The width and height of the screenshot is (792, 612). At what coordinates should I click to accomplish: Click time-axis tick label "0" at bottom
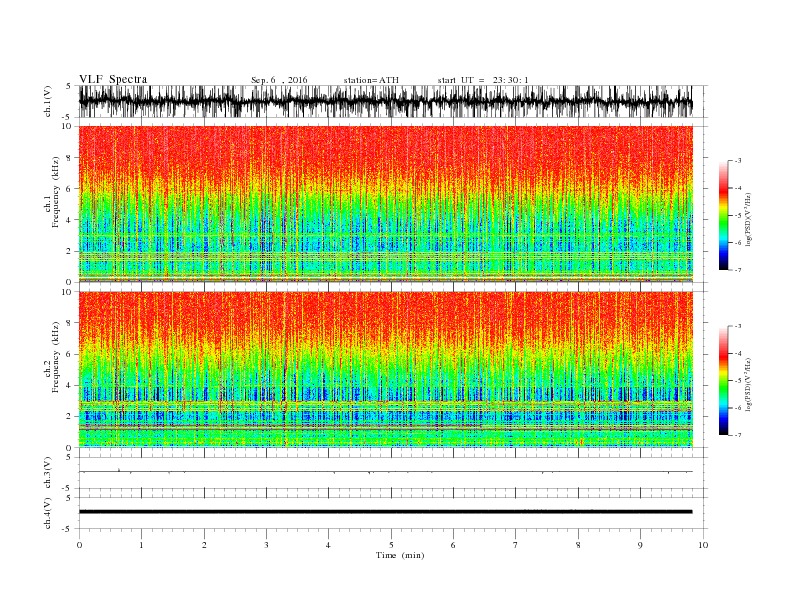[x=79, y=545]
